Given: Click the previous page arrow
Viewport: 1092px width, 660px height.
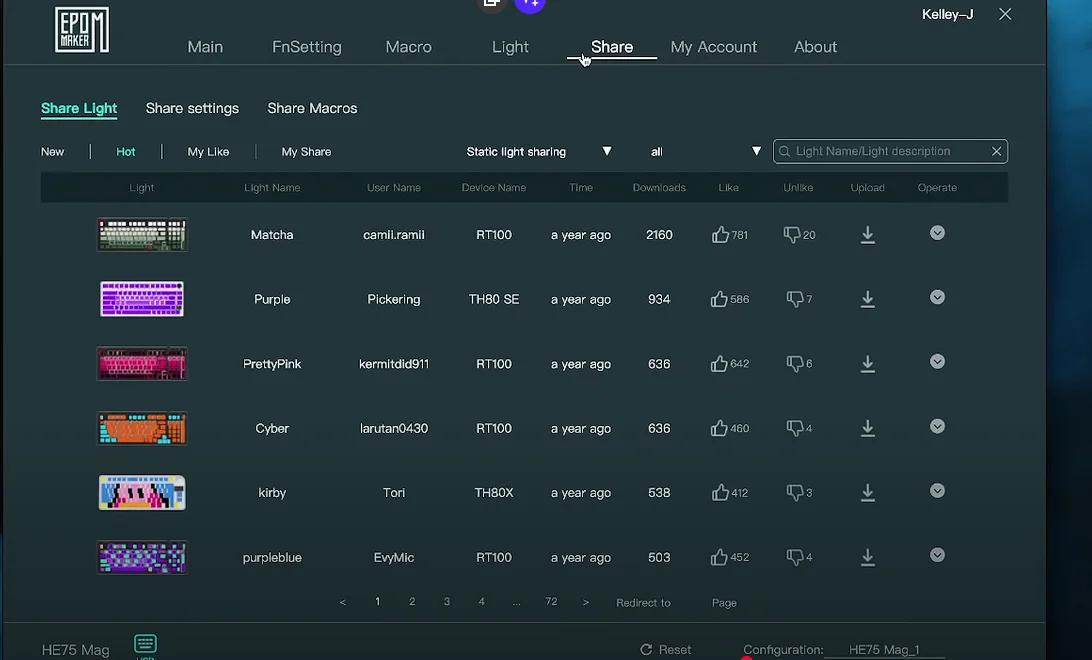Looking at the screenshot, I should coord(343,602).
